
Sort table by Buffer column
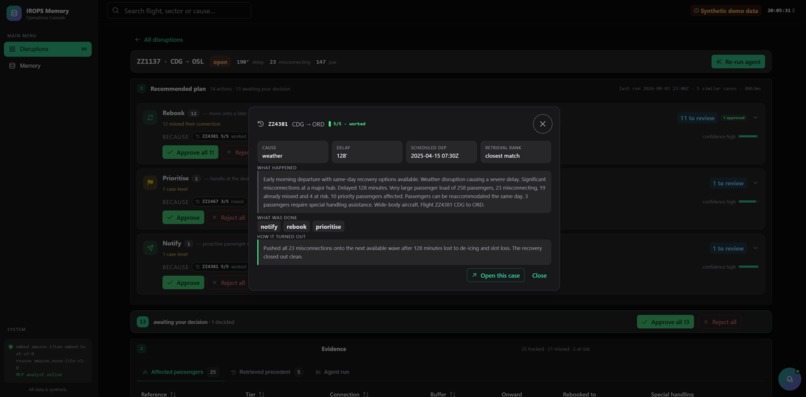[x=442, y=394]
